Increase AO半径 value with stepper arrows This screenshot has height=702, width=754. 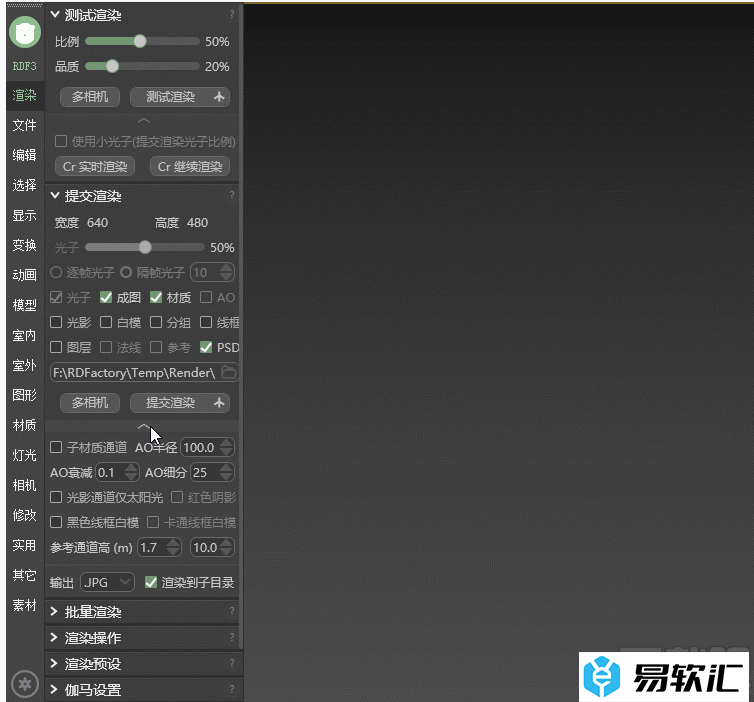(x=226, y=443)
